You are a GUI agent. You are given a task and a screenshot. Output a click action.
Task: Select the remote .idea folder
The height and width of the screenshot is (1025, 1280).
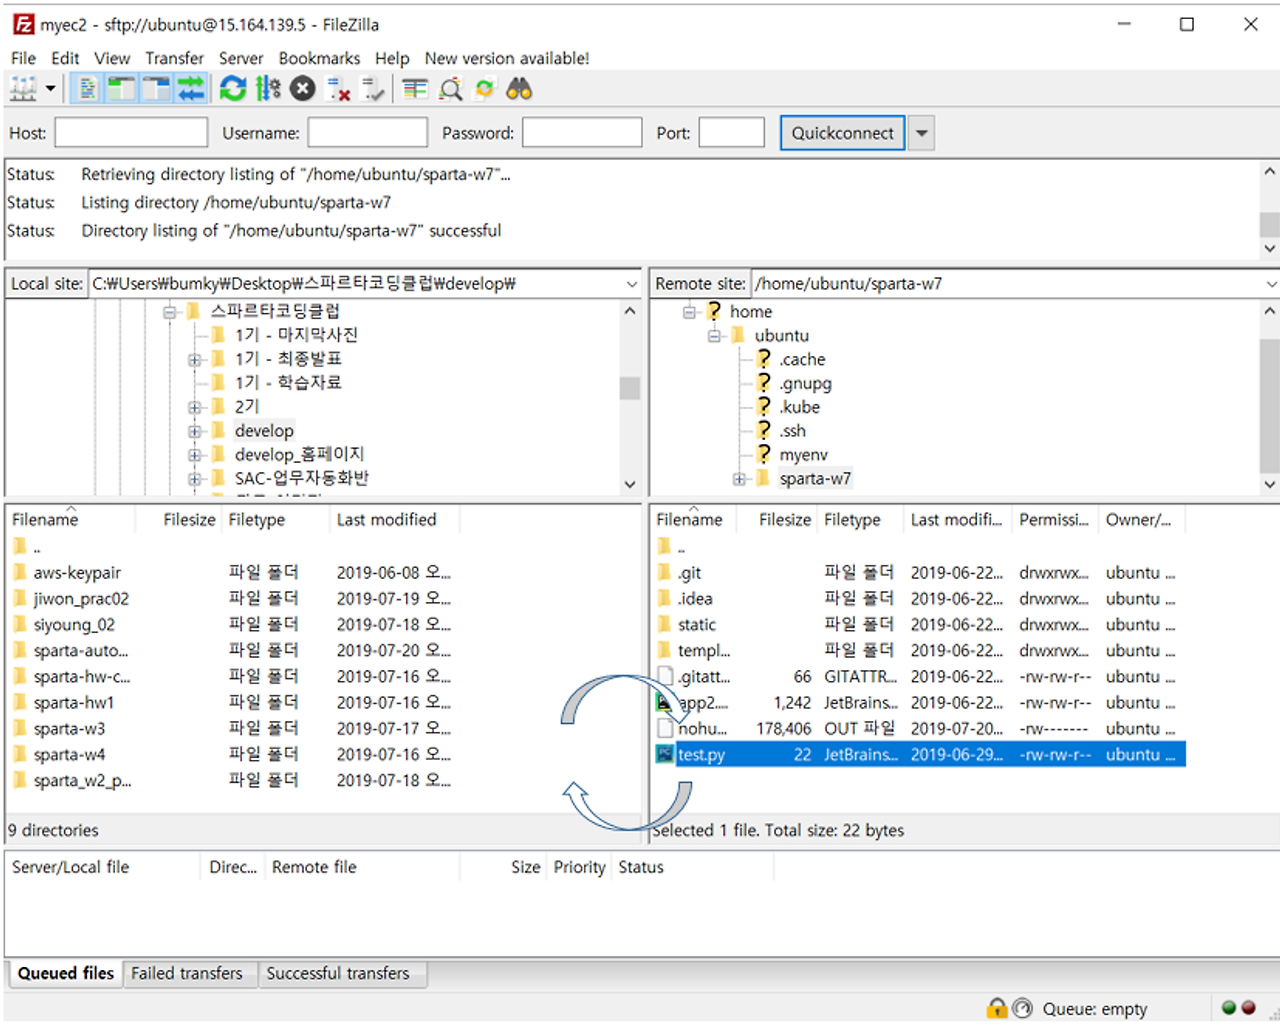pos(695,599)
